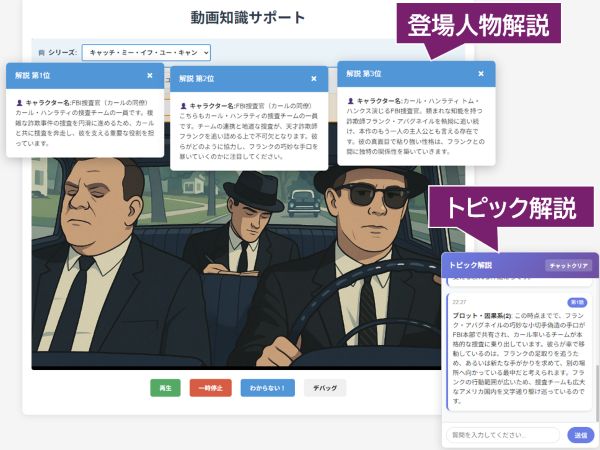Click the blue わからない！ button
The width and height of the screenshot is (600, 450).
267,388
